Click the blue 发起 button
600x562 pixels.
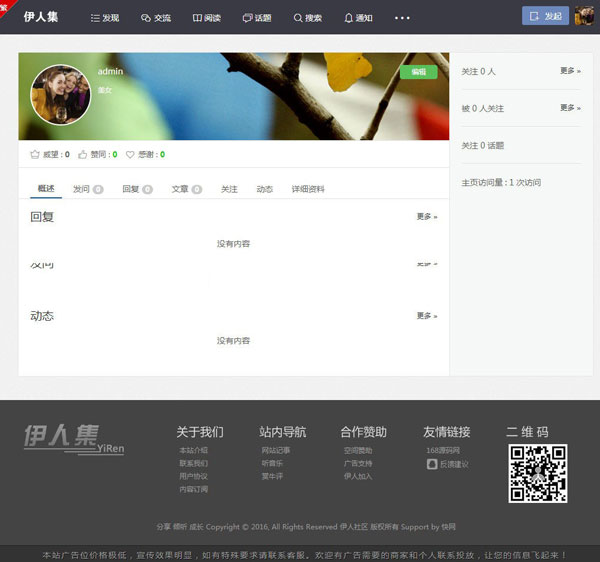(x=545, y=16)
